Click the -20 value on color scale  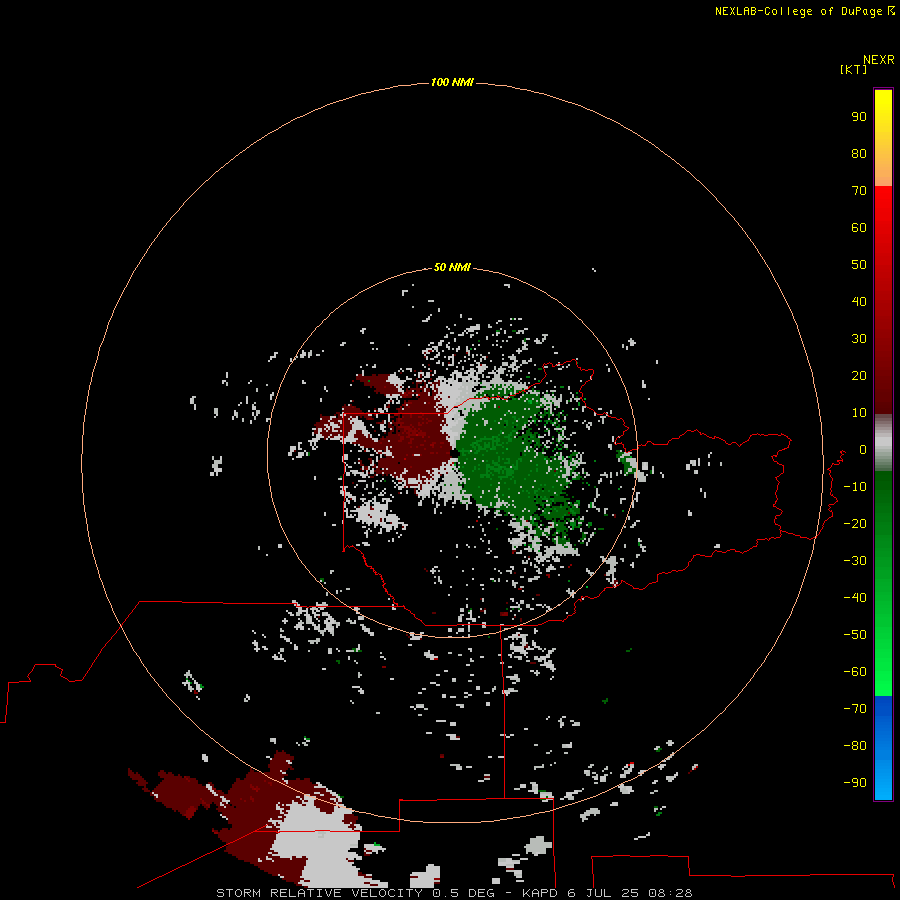tap(855, 523)
